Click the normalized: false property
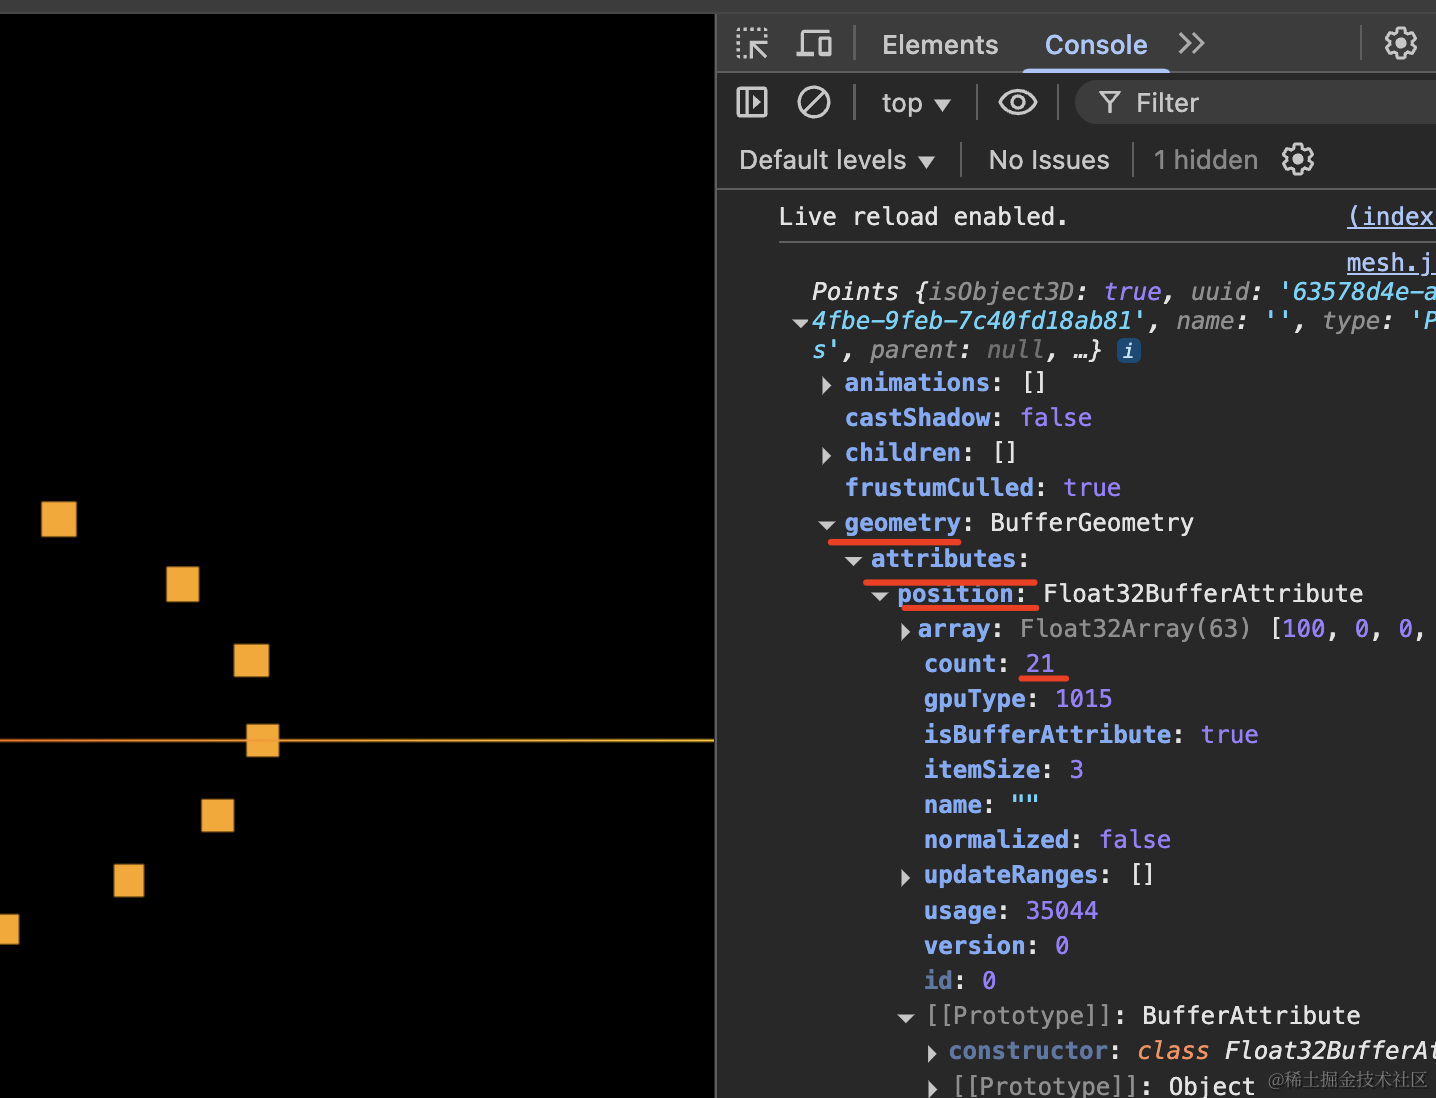Screen dimensions: 1436x1098 pyautogui.click(x=1047, y=839)
